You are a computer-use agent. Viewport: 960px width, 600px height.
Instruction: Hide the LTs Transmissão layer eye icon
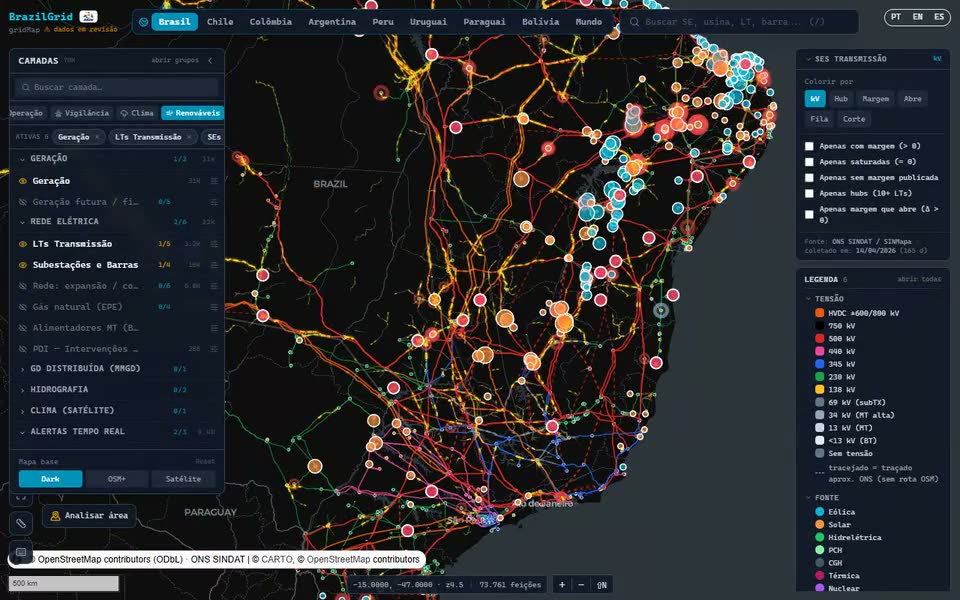point(23,244)
